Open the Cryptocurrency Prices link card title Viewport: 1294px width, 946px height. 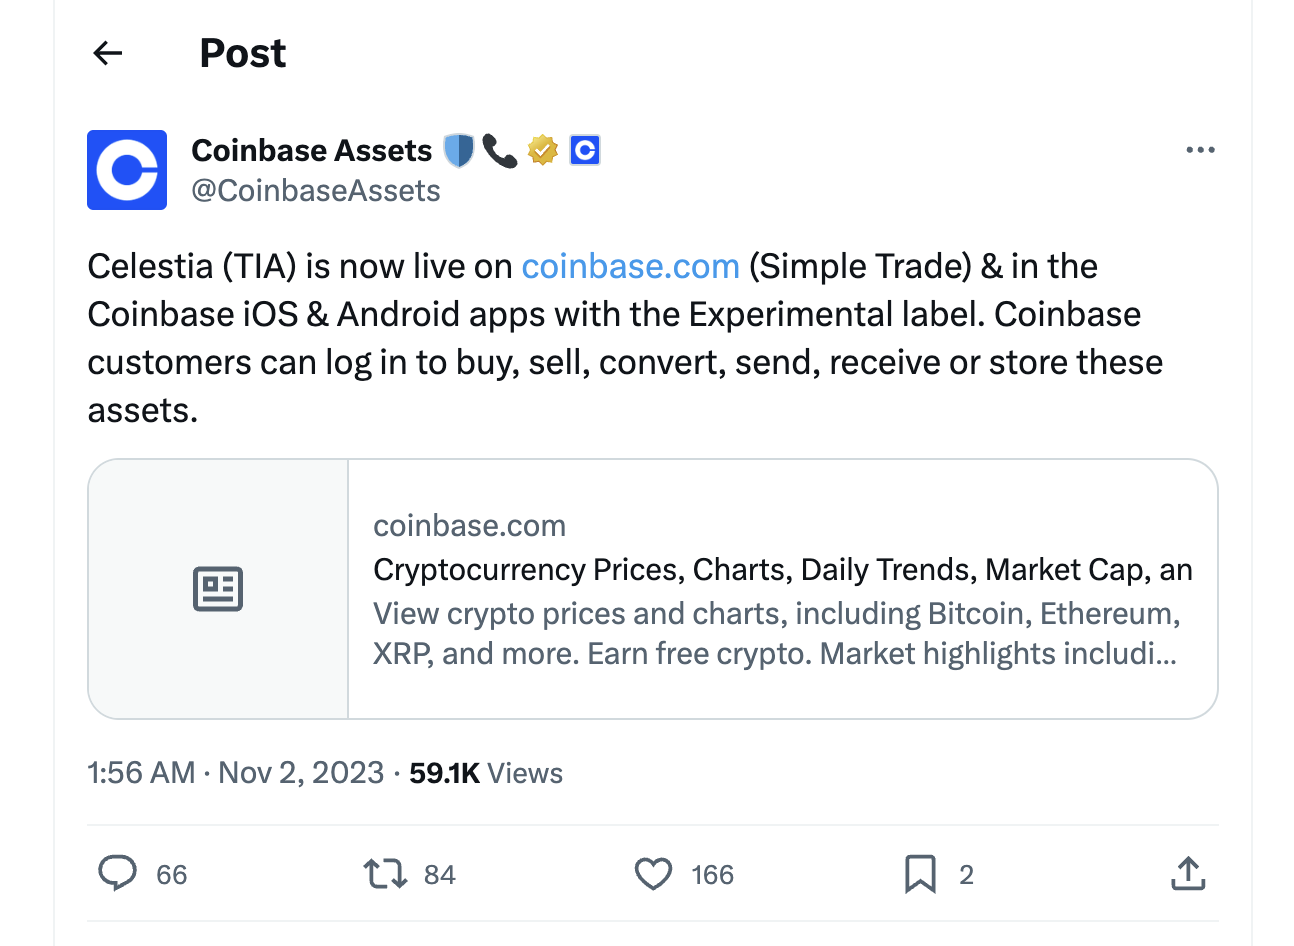coord(782,570)
